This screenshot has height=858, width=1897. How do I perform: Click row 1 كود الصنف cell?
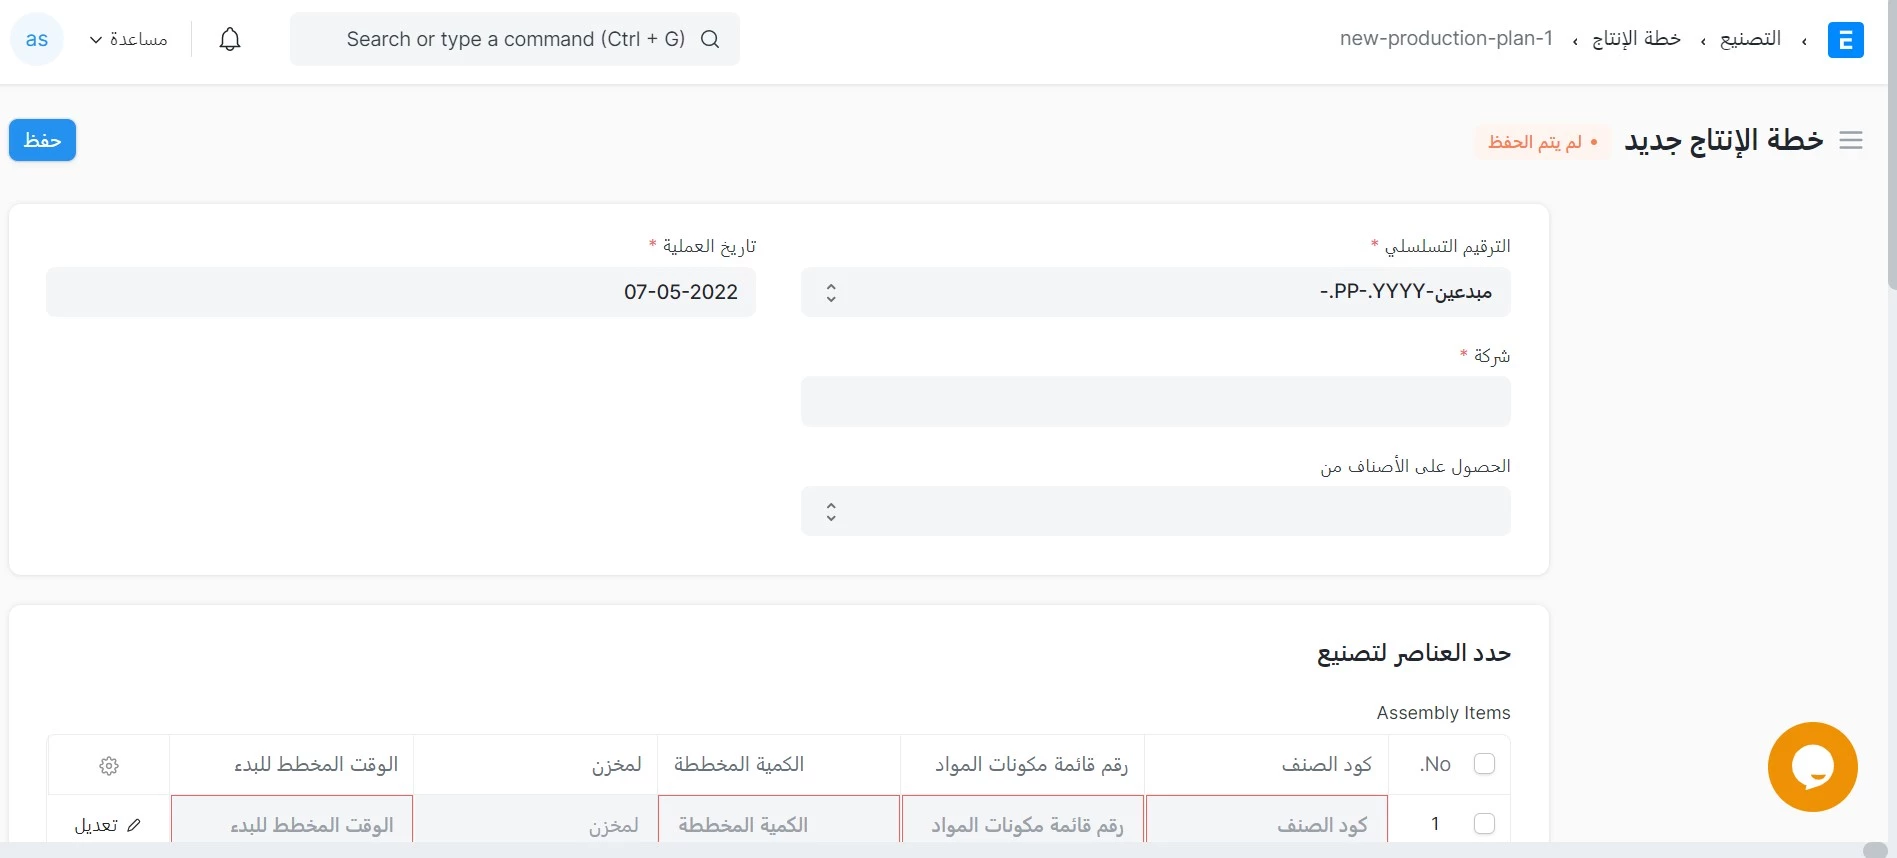click(1266, 820)
